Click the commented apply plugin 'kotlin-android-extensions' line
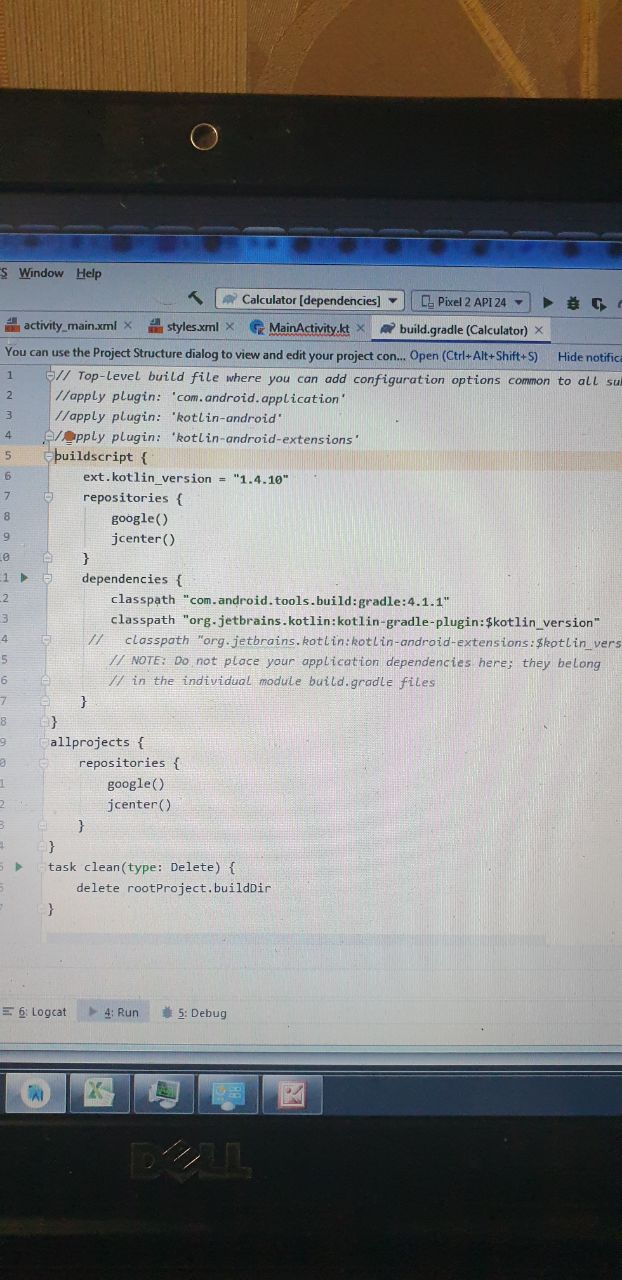This screenshot has width=622, height=1280. coord(205,438)
